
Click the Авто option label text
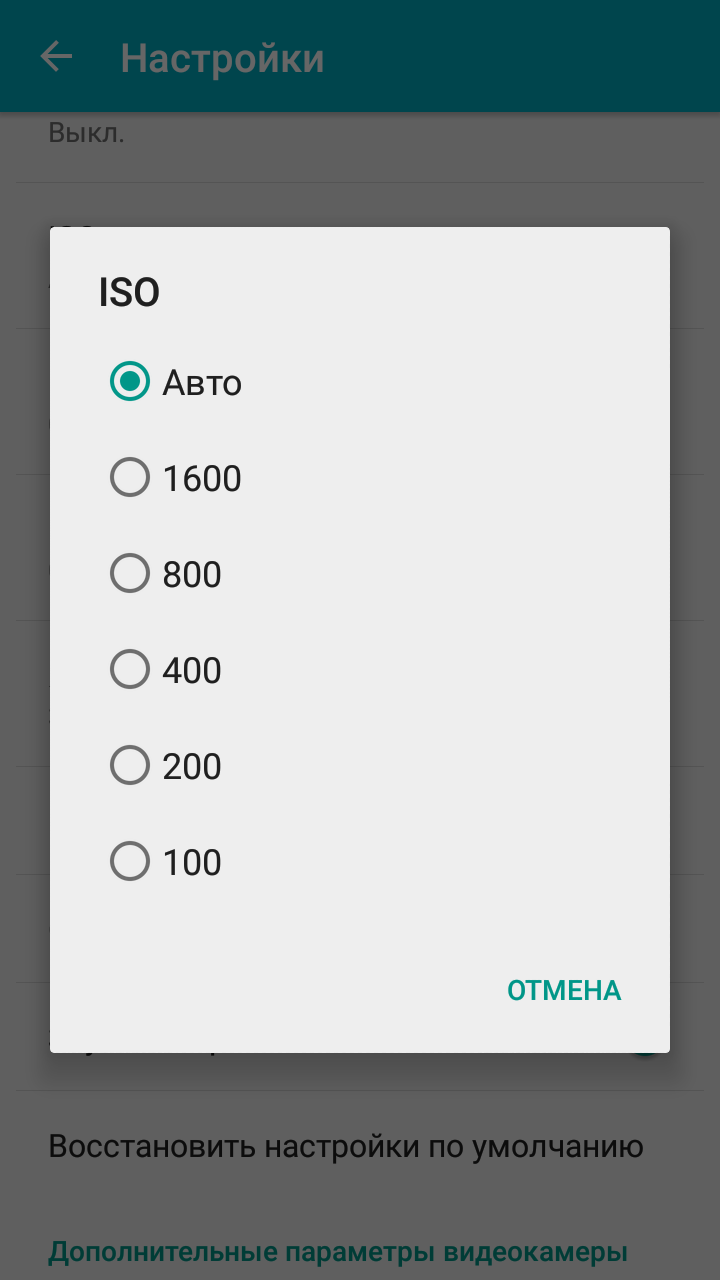pyautogui.click(x=202, y=383)
